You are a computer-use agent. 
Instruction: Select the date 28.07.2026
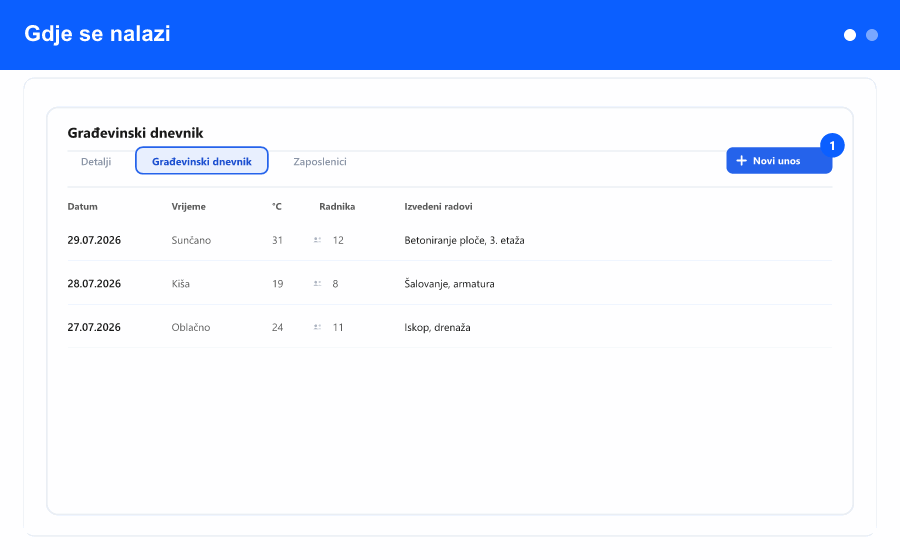tap(94, 283)
